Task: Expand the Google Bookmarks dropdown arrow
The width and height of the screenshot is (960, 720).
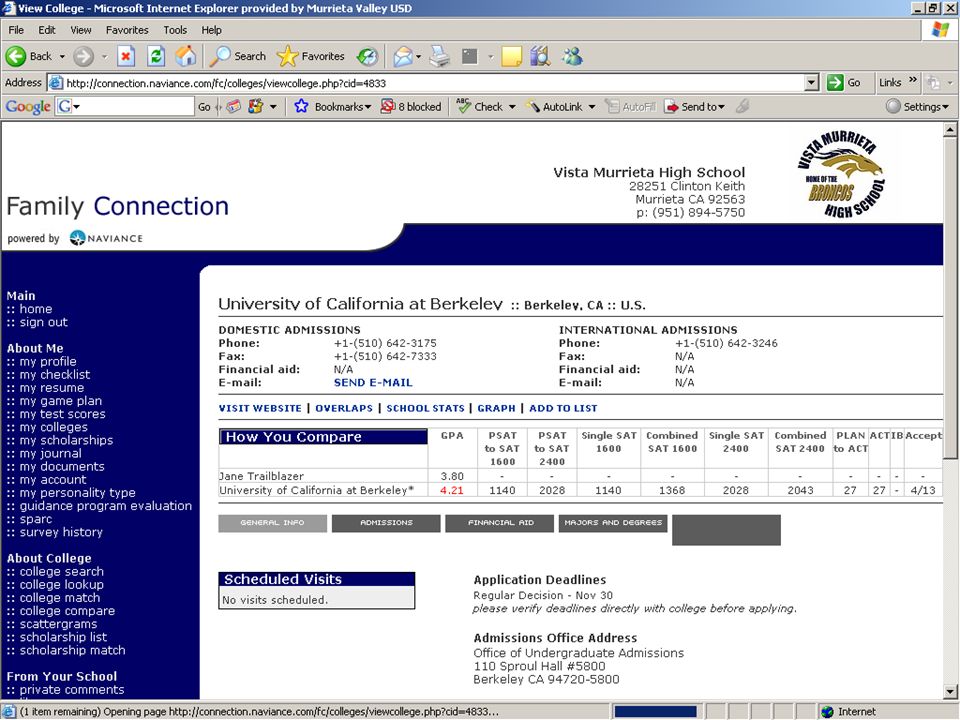Action: click(x=368, y=107)
